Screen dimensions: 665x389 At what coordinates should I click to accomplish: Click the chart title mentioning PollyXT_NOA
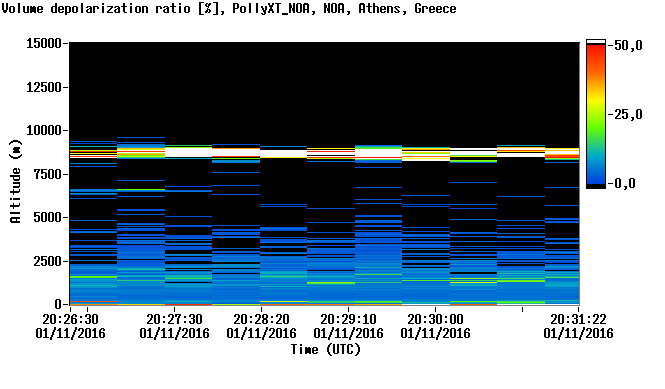(229, 8)
